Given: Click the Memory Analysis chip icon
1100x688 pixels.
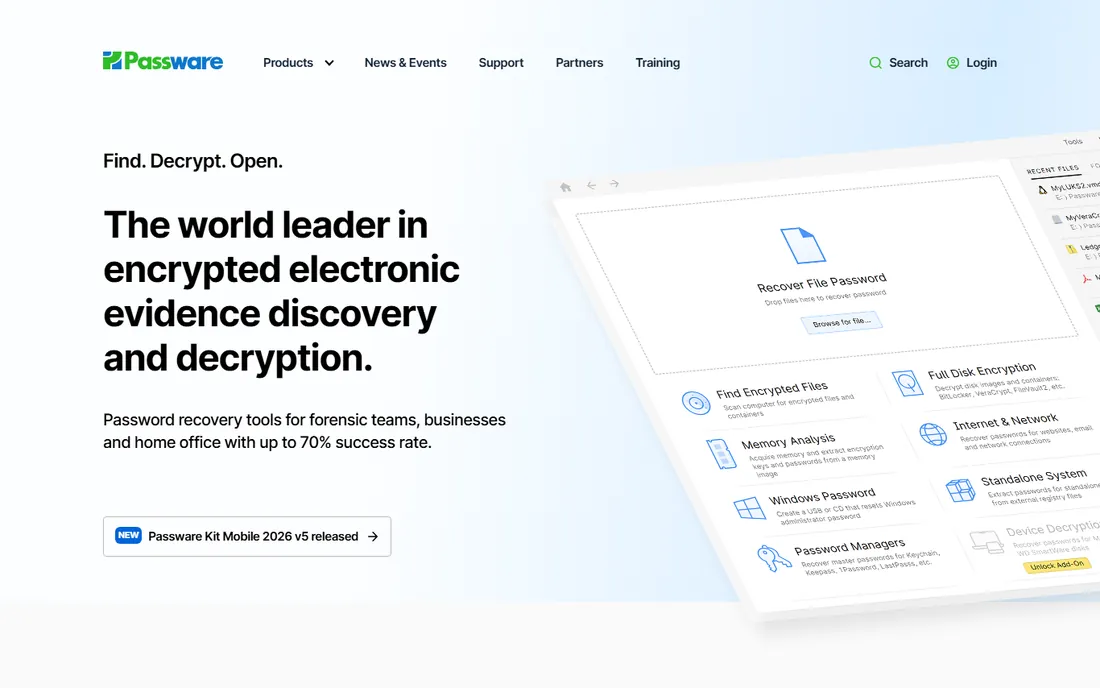Looking at the screenshot, I should [x=720, y=454].
